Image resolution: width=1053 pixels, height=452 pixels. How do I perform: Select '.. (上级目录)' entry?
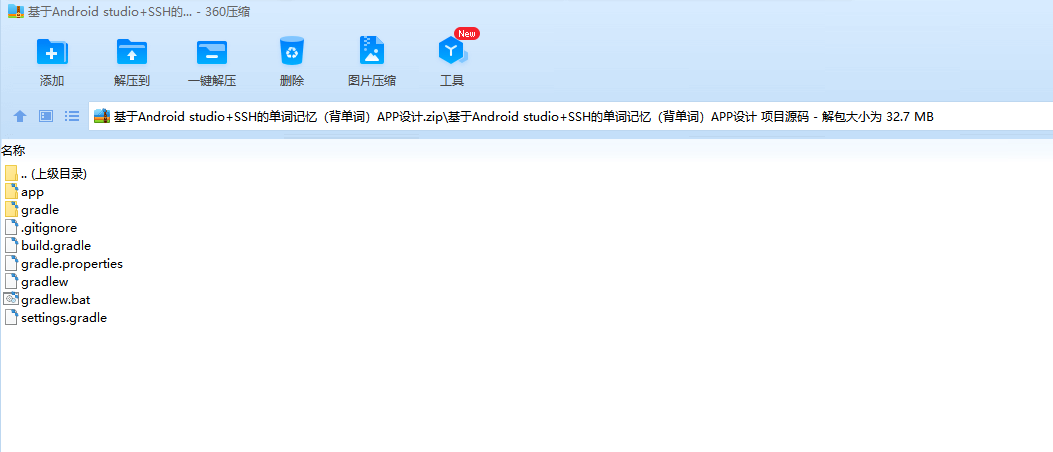(x=54, y=173)
